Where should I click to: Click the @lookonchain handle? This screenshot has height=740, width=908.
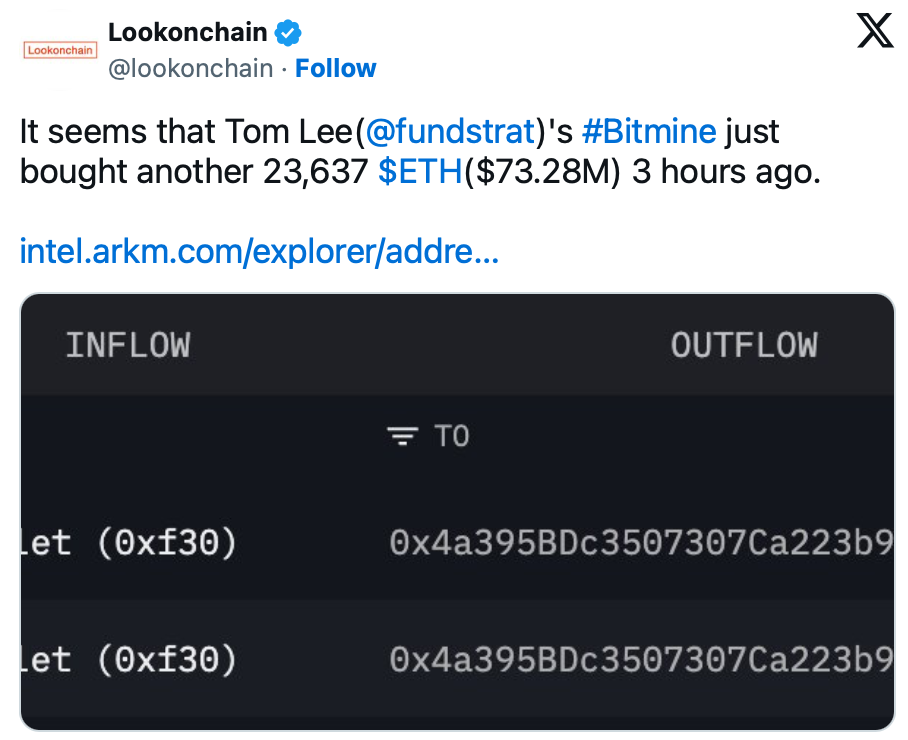tap(190, 69)
